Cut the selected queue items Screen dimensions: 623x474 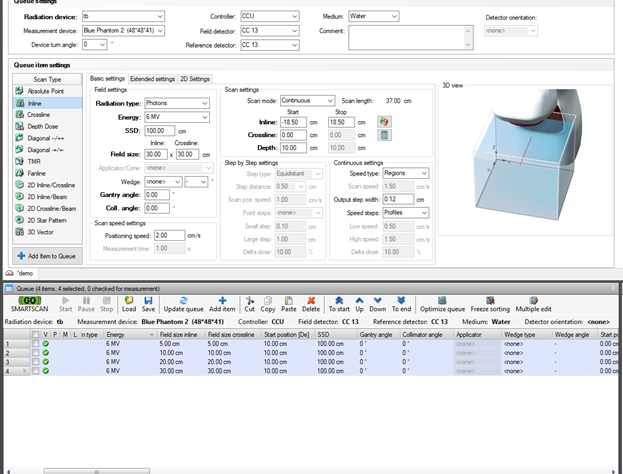click(250, 304)
